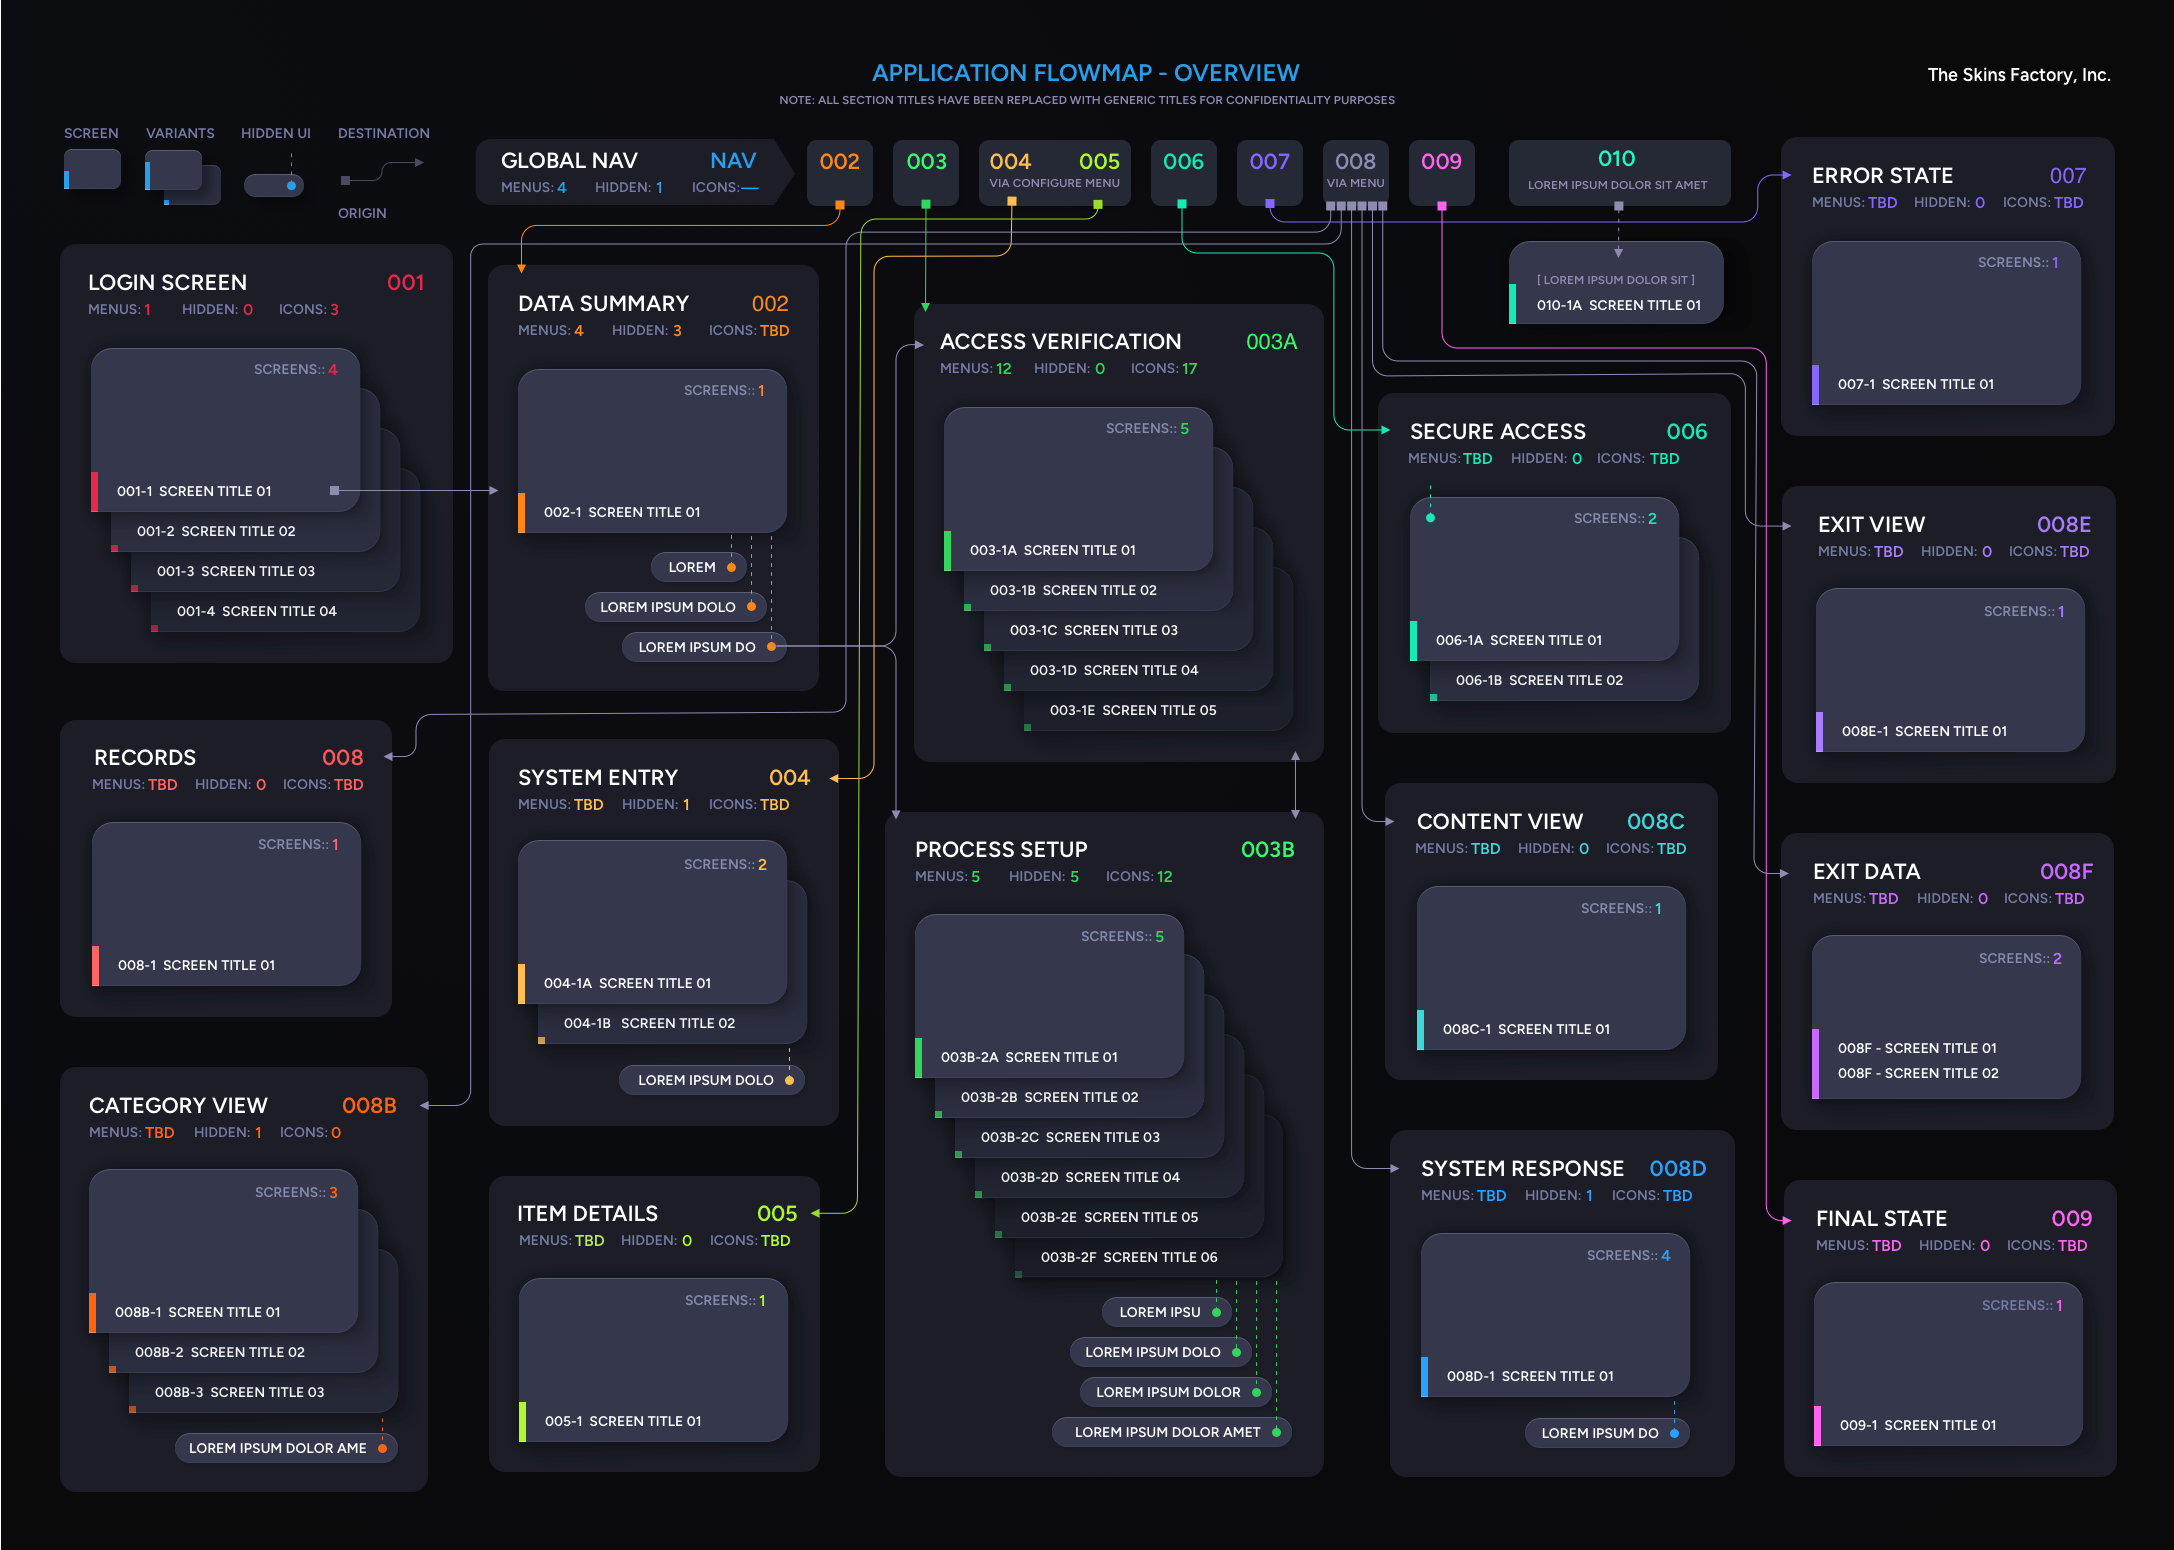Open the VIA MENU under badge 008
Image resolution: width=2174 pixels, height=1550 pixels.
(x=1355, y=183)
